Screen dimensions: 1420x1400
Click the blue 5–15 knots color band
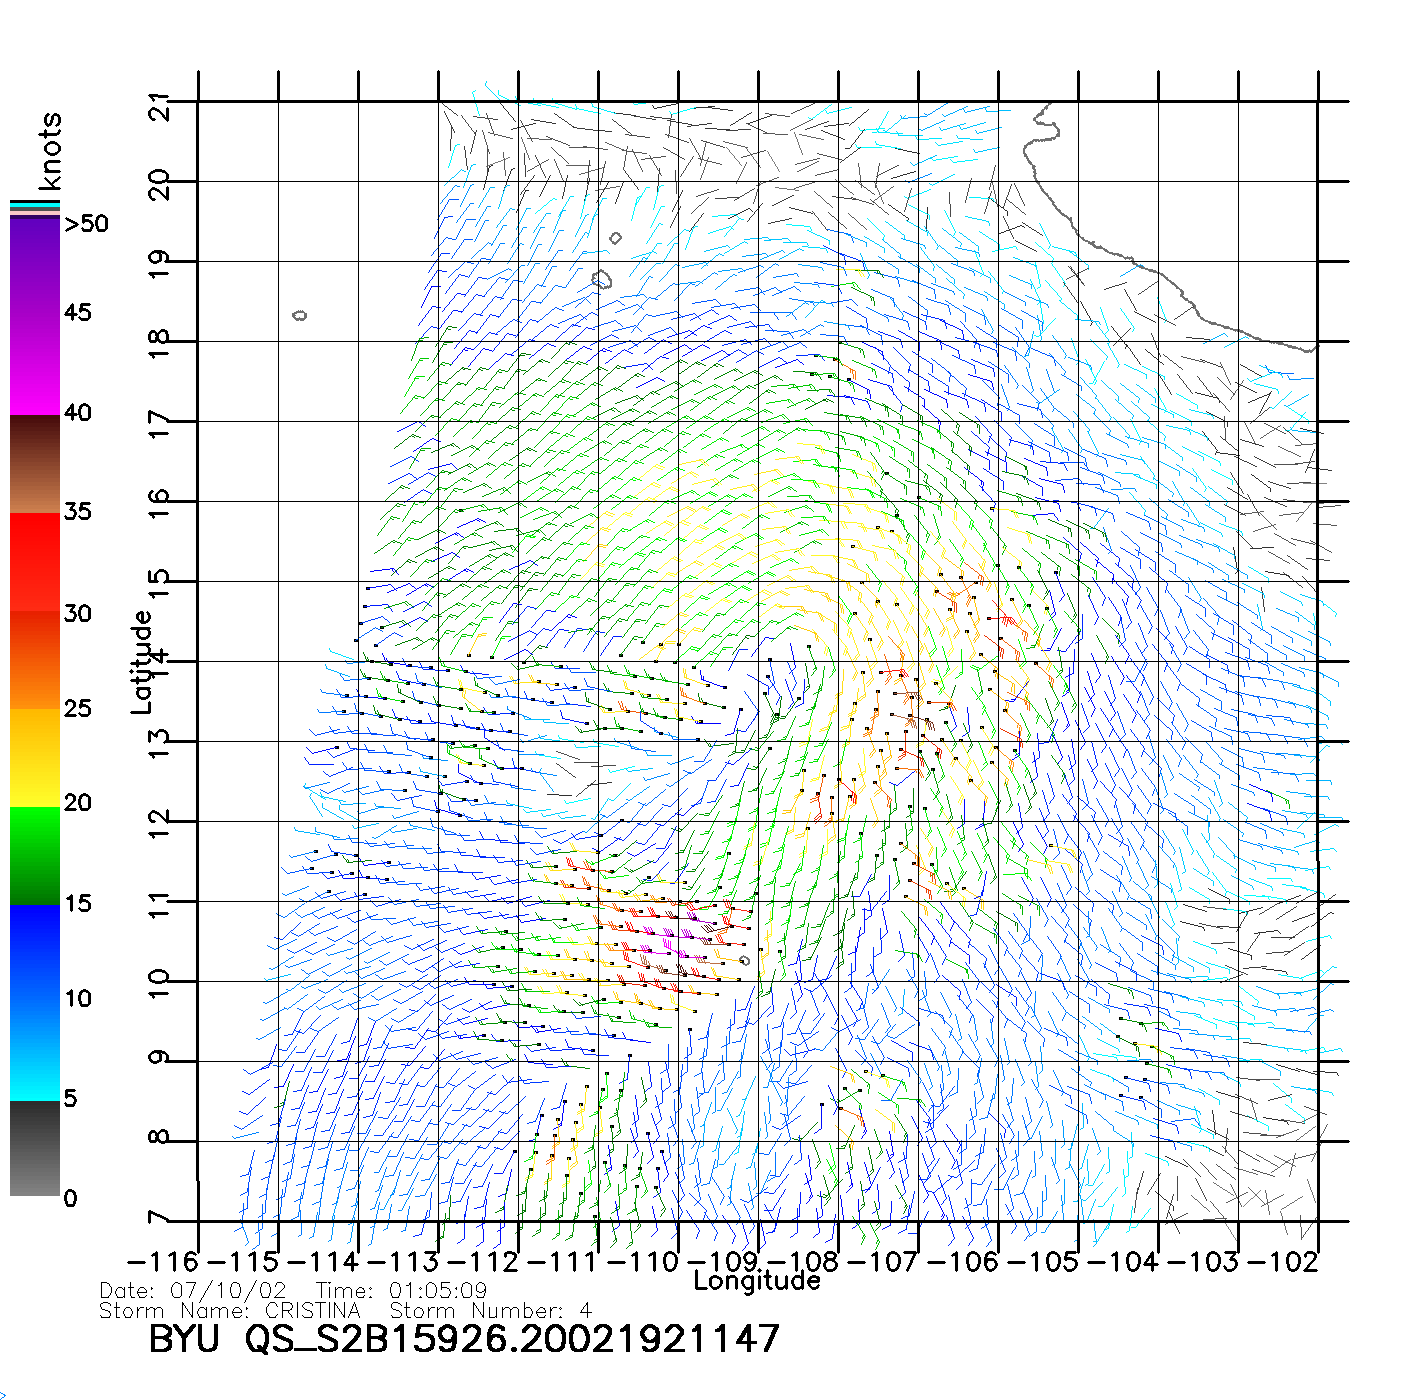pos(35,1000)
